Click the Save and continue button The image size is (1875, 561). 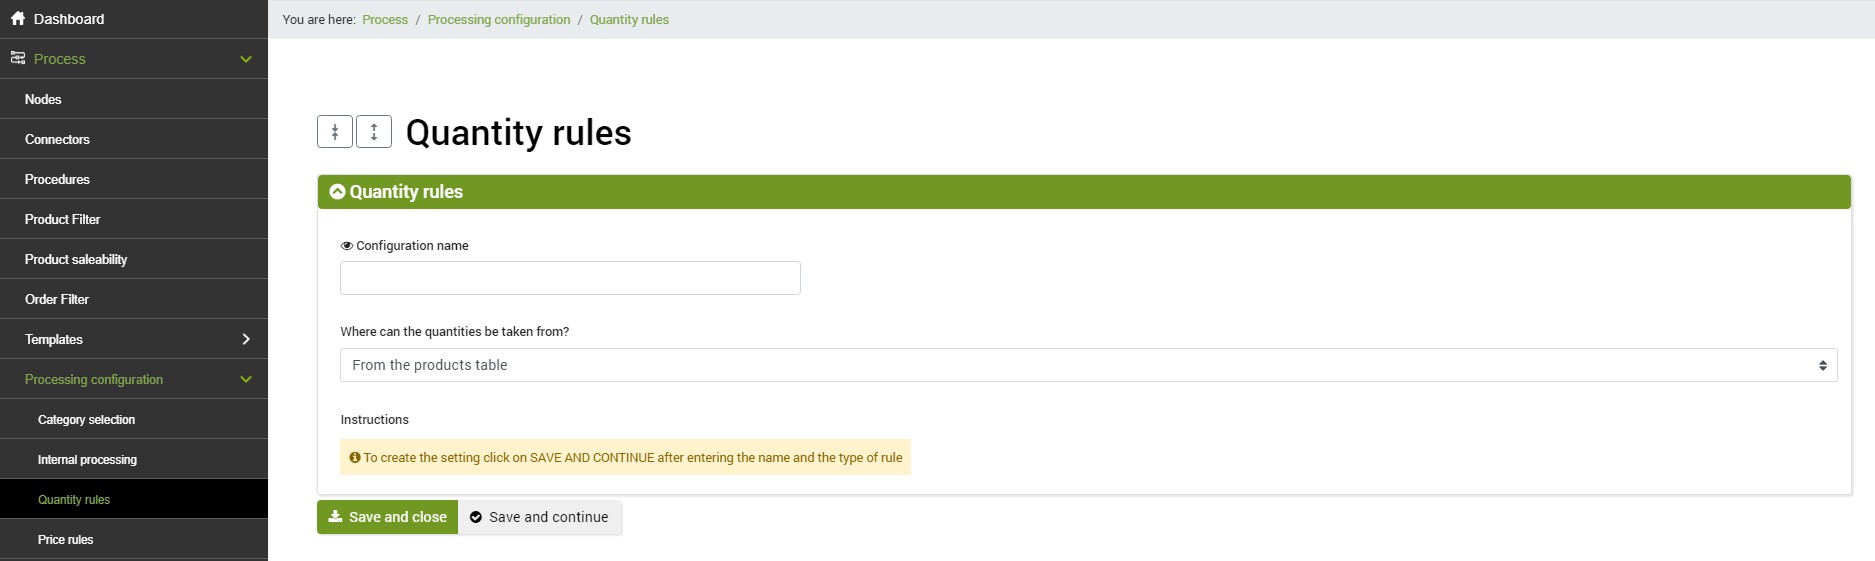[x=540, y=517]
